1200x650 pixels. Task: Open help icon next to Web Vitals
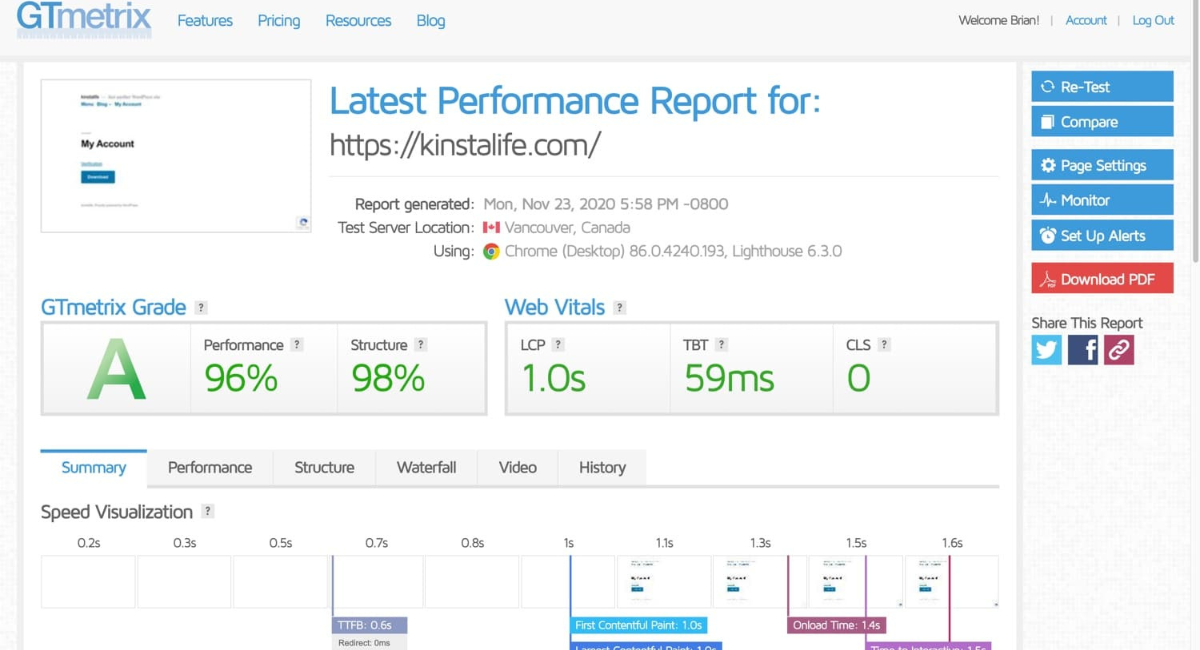pyautogui.click(x=620, y=308)
